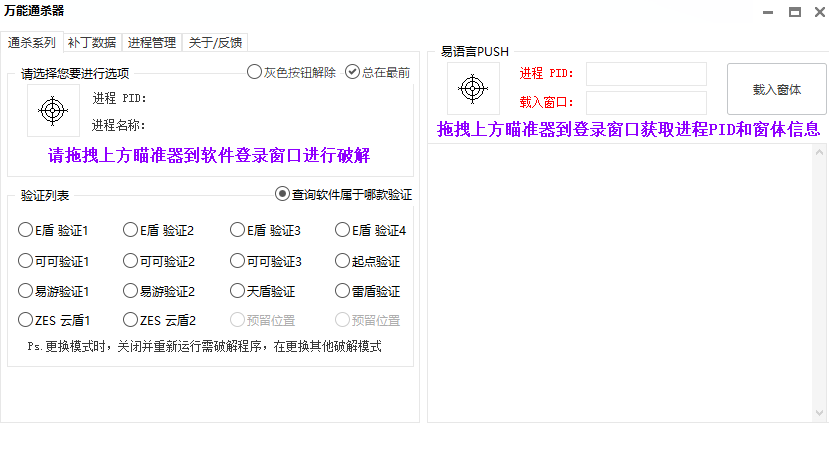
Task: Select 天盾验证 option
Action: pos(263,291)
